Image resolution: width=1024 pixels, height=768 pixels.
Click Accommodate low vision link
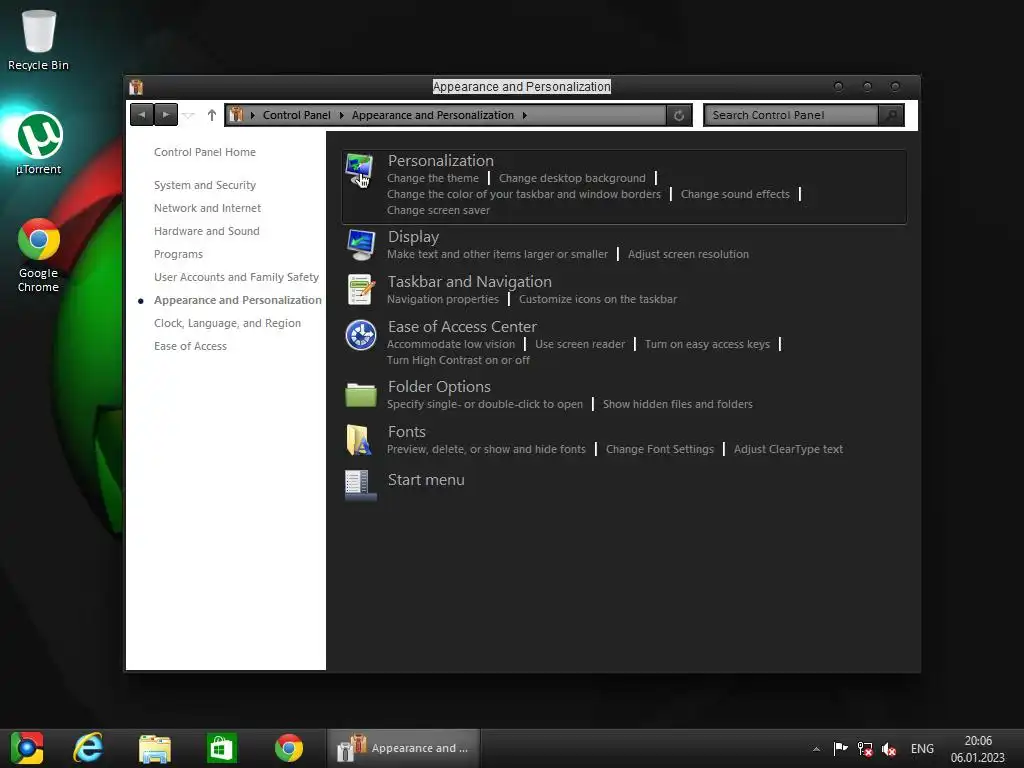click(451, 344)
